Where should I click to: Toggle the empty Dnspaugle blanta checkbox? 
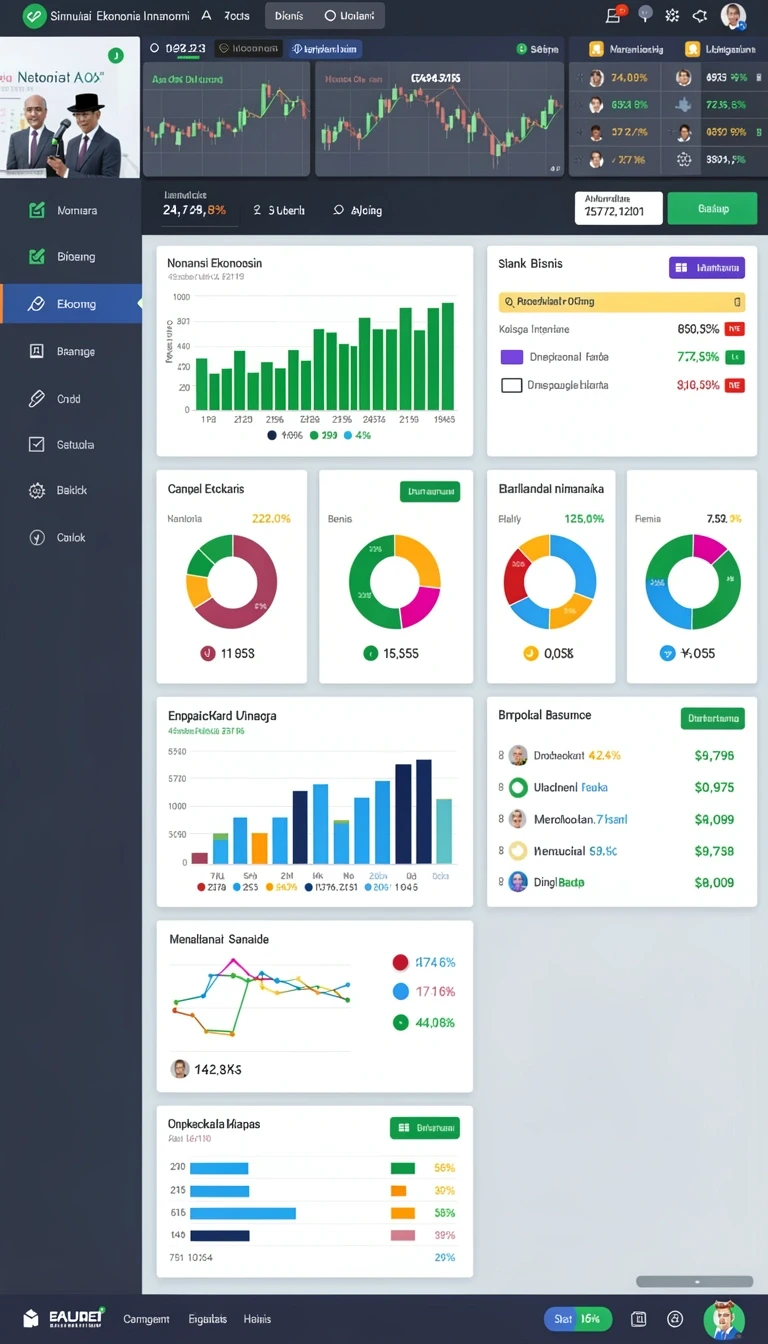[x=511, y=384]
